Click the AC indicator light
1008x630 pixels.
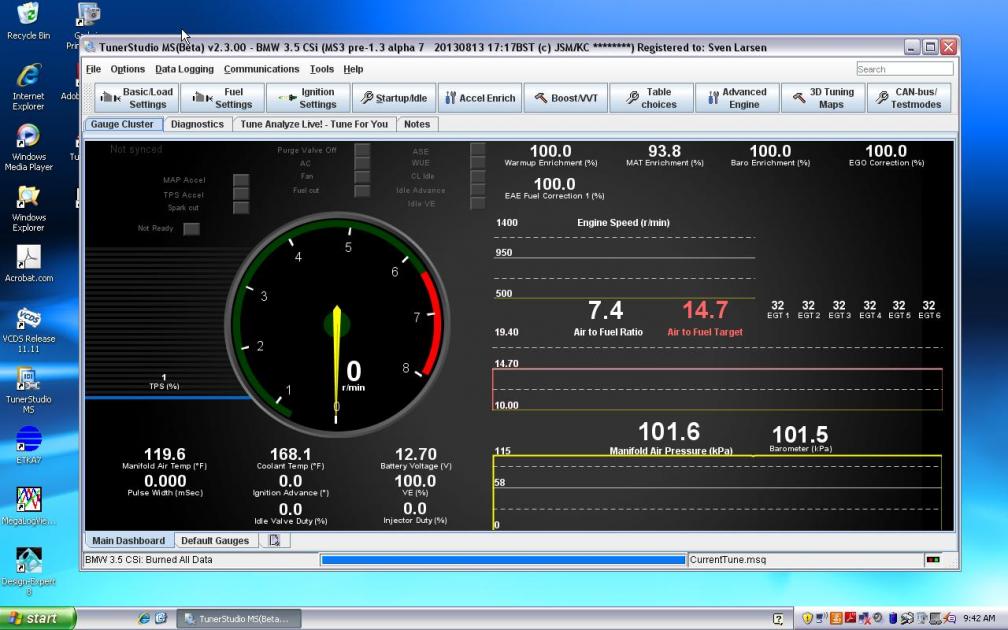(x=363, y=163)
